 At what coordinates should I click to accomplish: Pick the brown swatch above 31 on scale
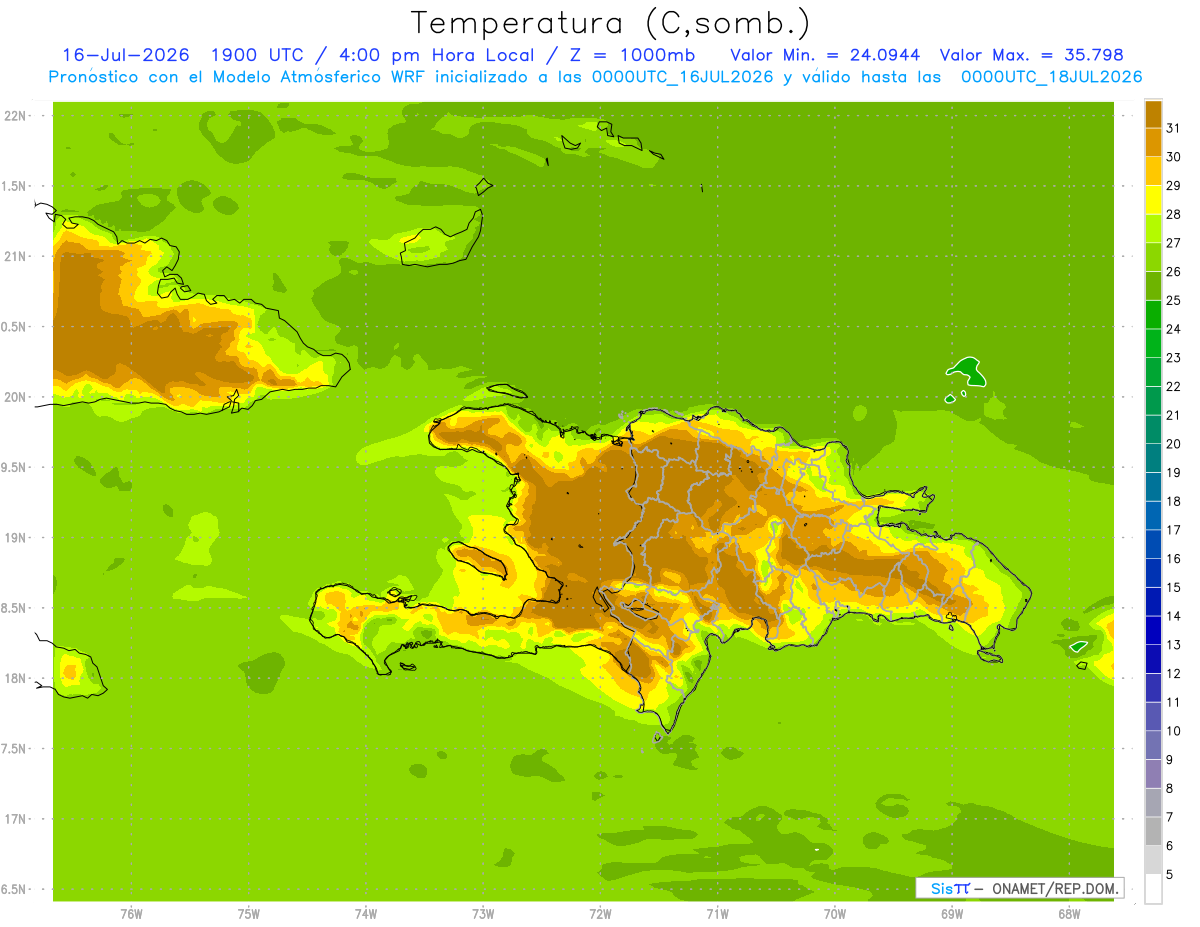1153,114
